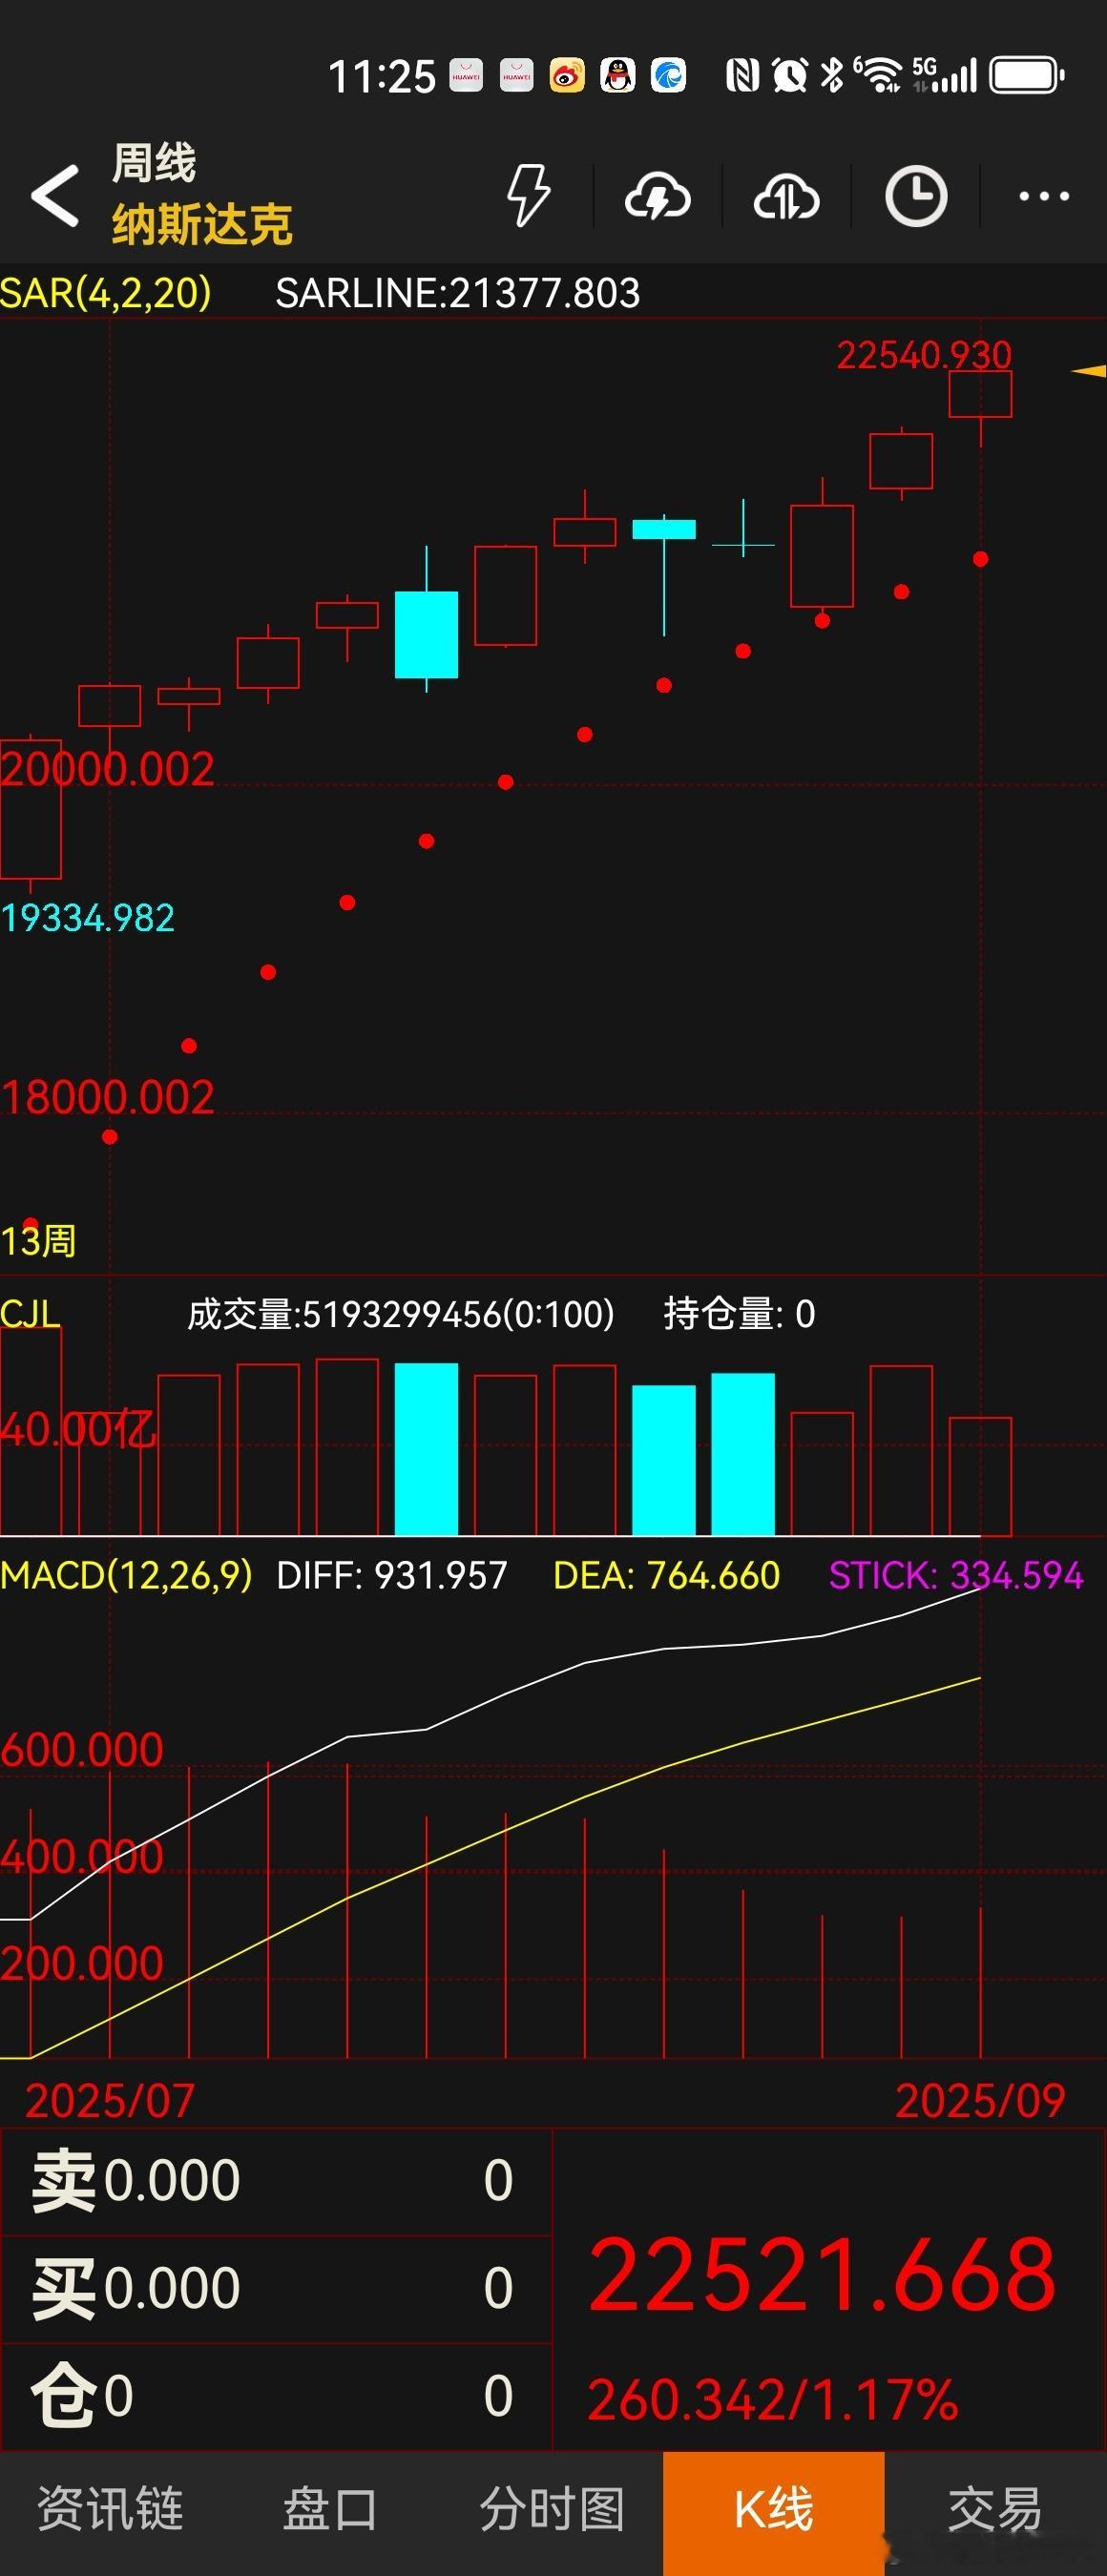Tap the change 260.342/1.17% value
The height and width of the screenshot is (2576, 1107).
click(773, 2400)
